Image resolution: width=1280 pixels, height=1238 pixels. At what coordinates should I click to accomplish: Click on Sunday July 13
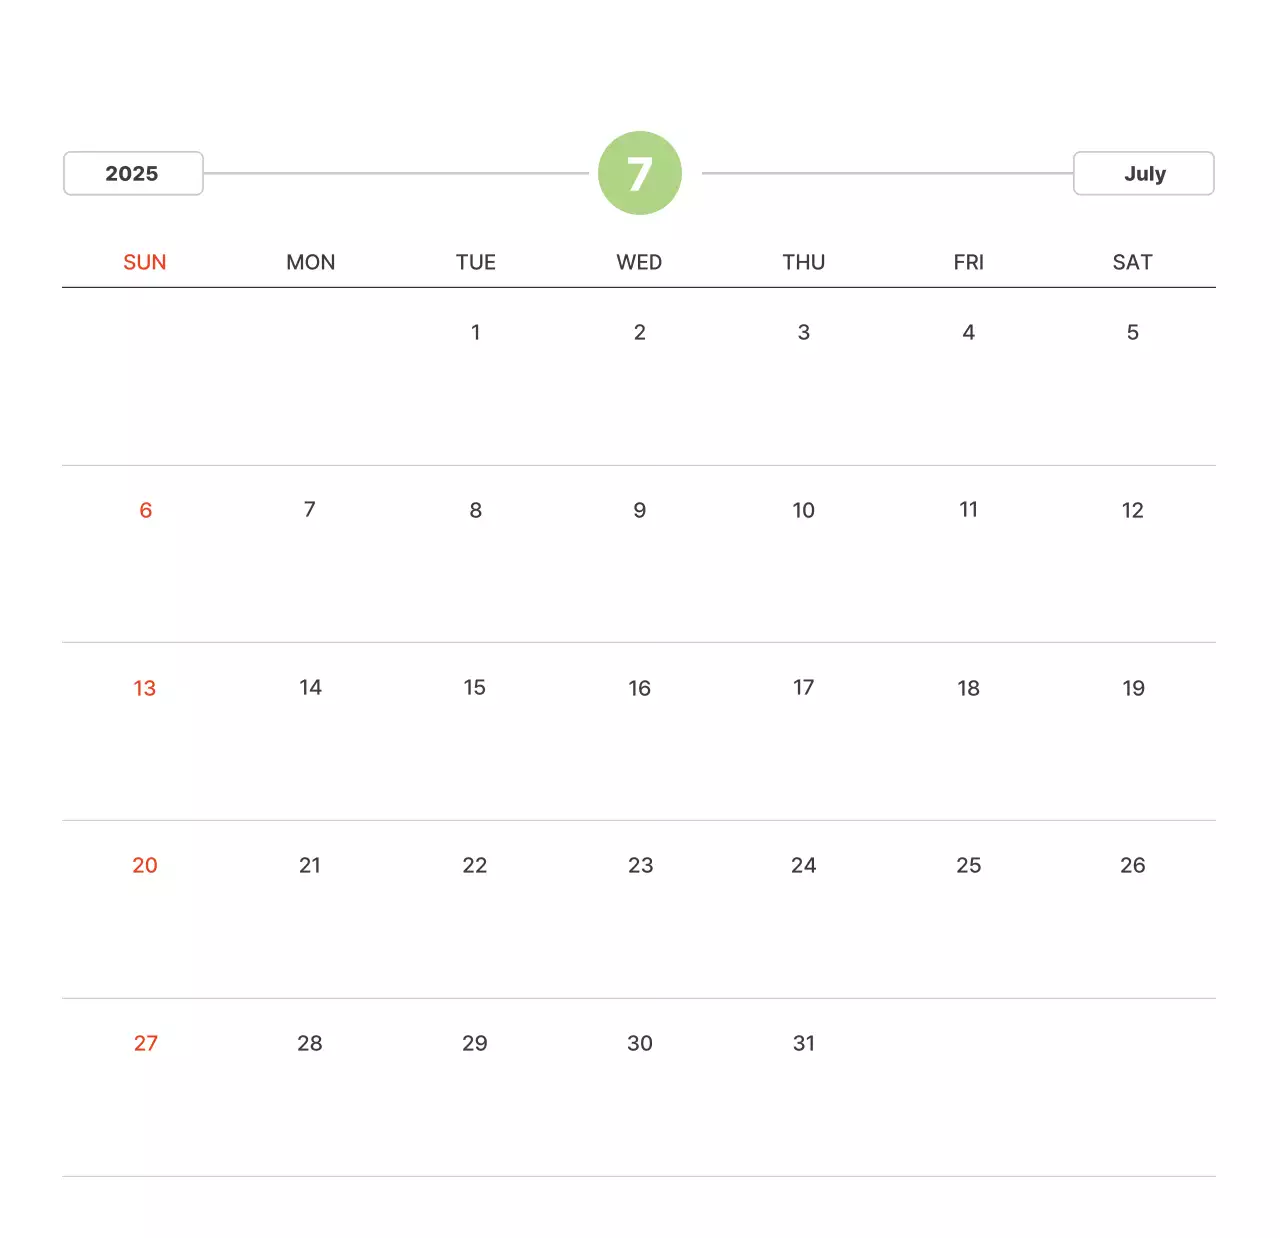pyautogui.click(x=145, y=688)
